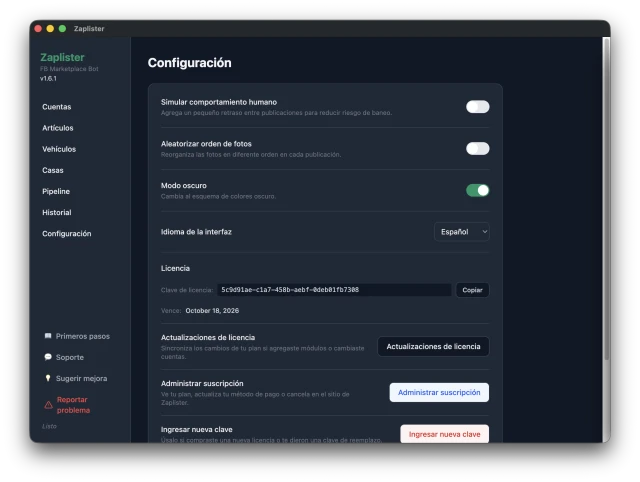640x482 pixels.
Task: Open the Primeros pasos link
Action: [83, 336]
